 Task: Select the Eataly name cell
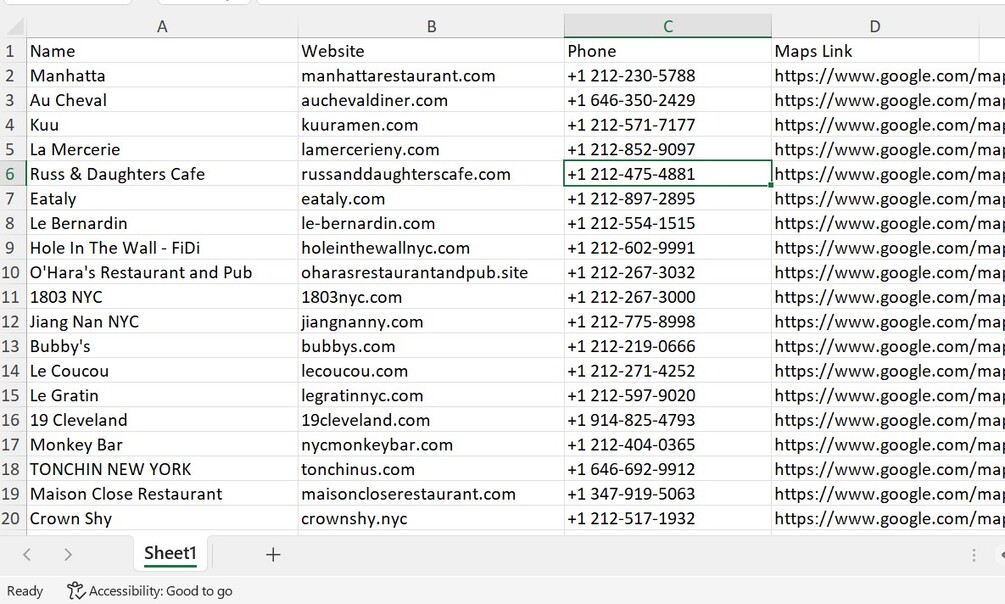coord(162,199)
